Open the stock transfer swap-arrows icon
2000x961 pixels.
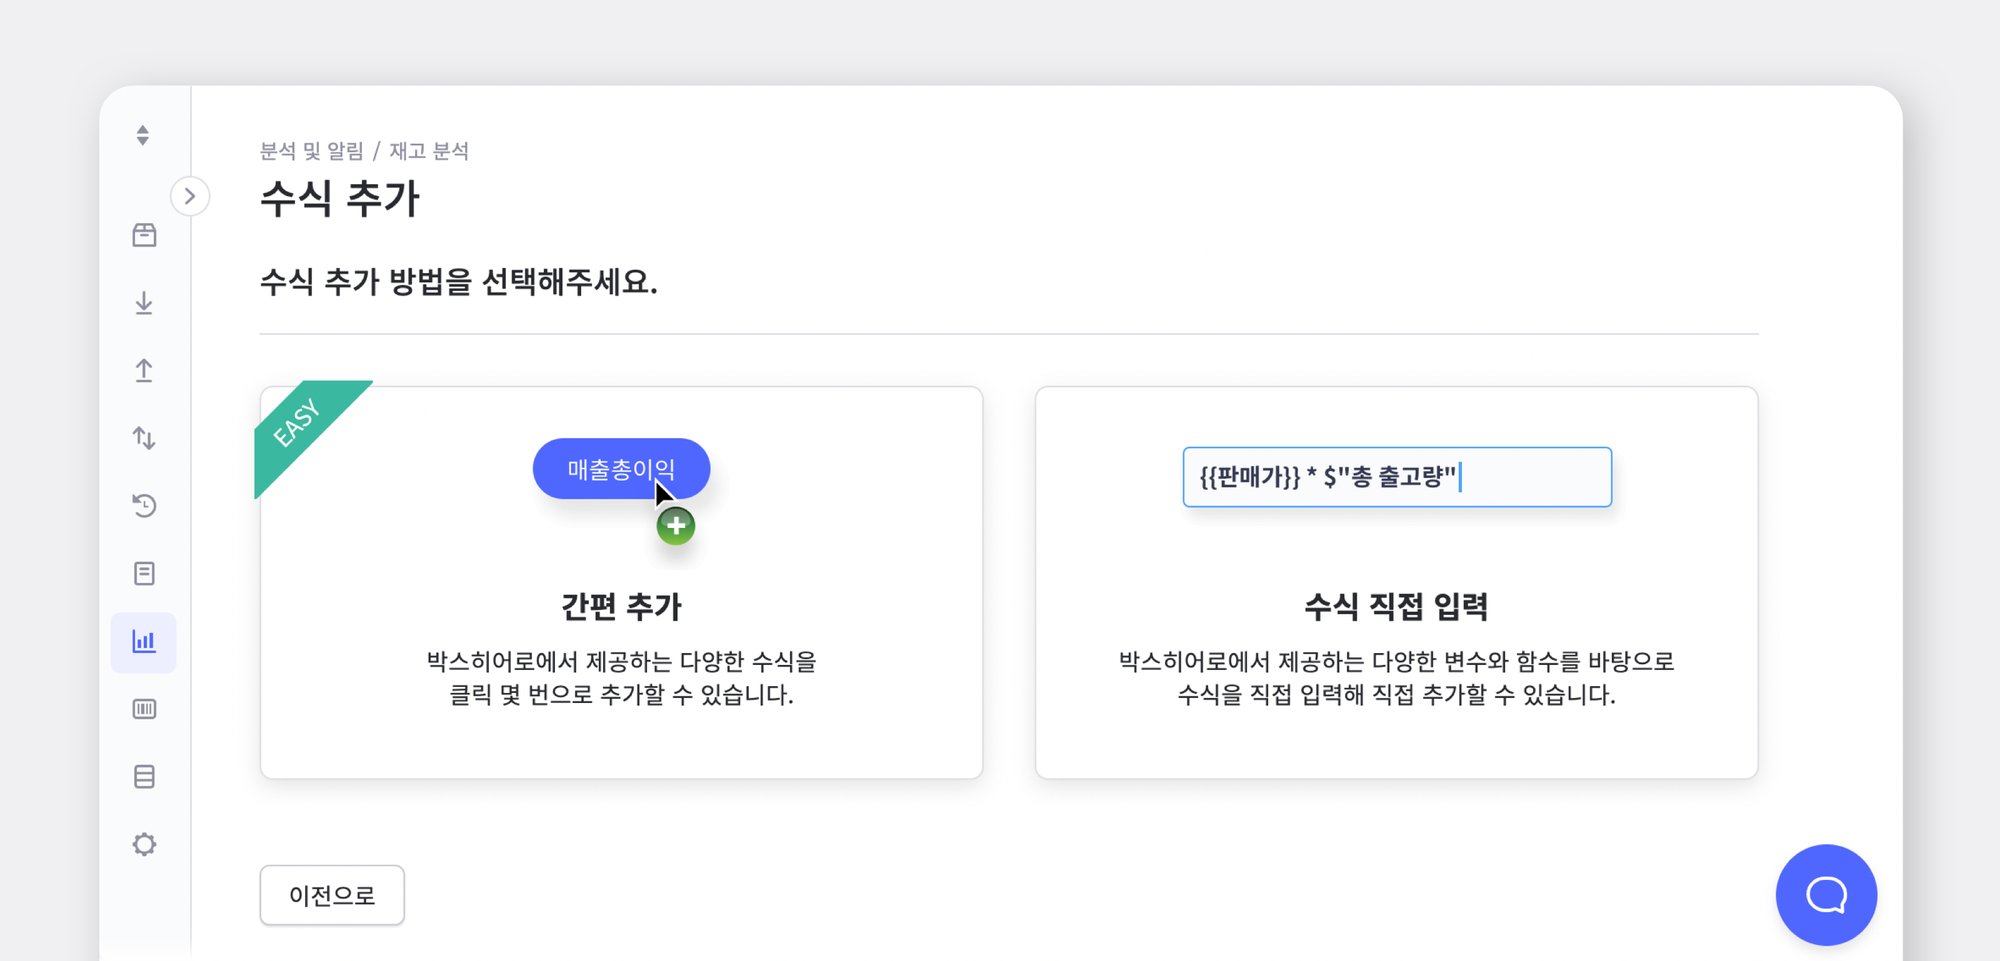144,438
